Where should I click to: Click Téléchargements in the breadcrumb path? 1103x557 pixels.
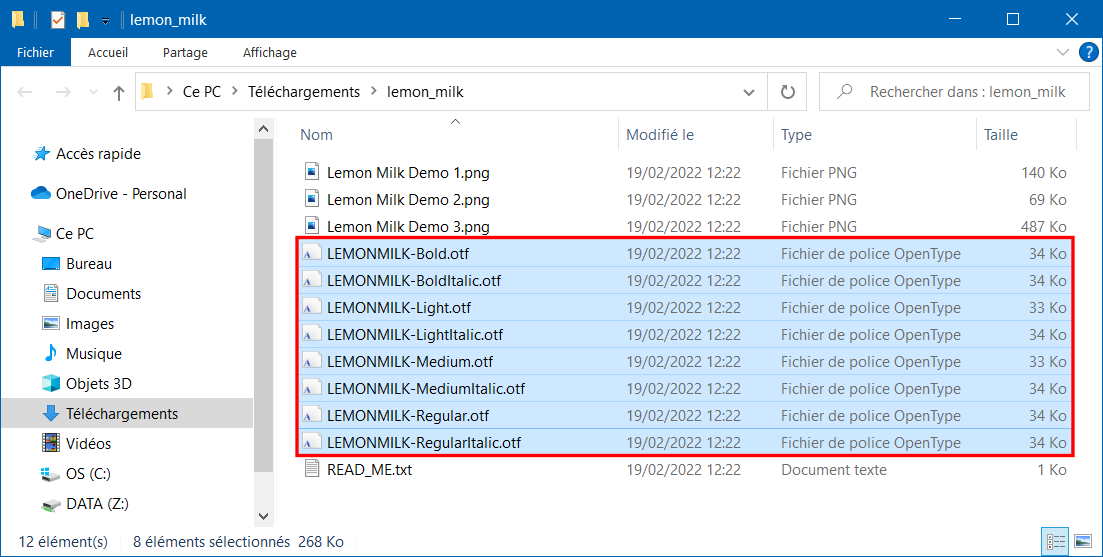point(304,92)
